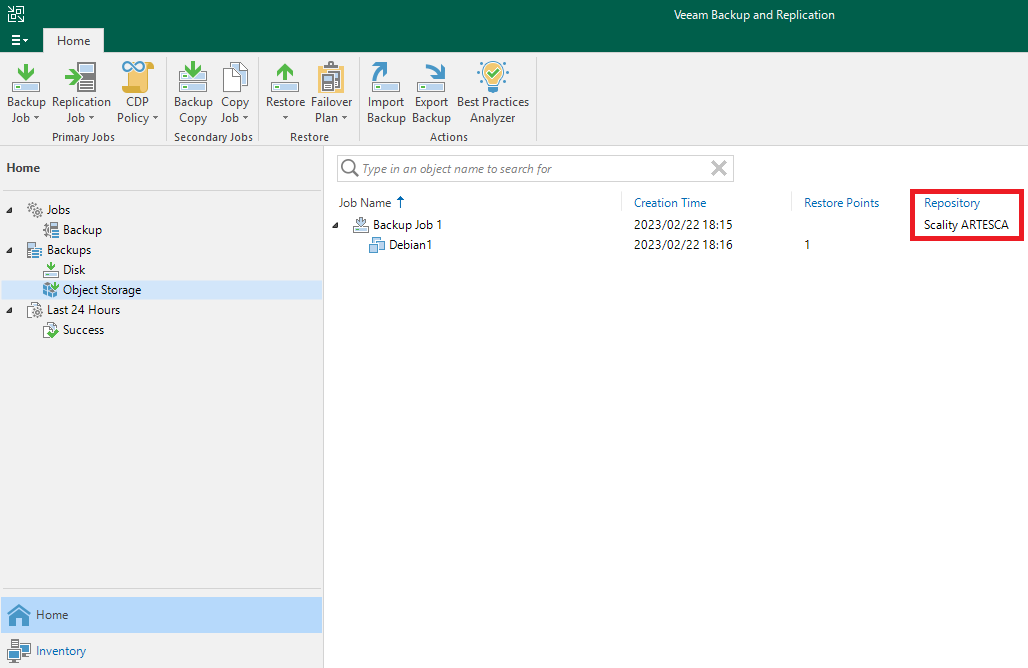
Task: Click creation time 2023/02/22 18:15
Action: (x=683, y=225)
